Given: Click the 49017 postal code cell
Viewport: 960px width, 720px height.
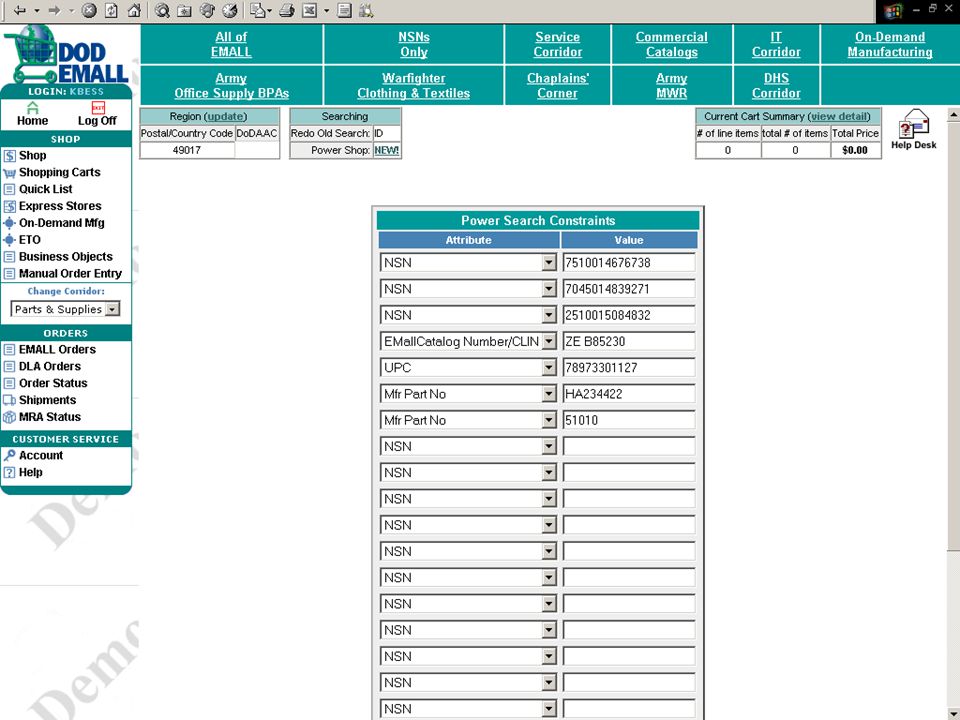Looking at the screenshot, I should 187,150.
